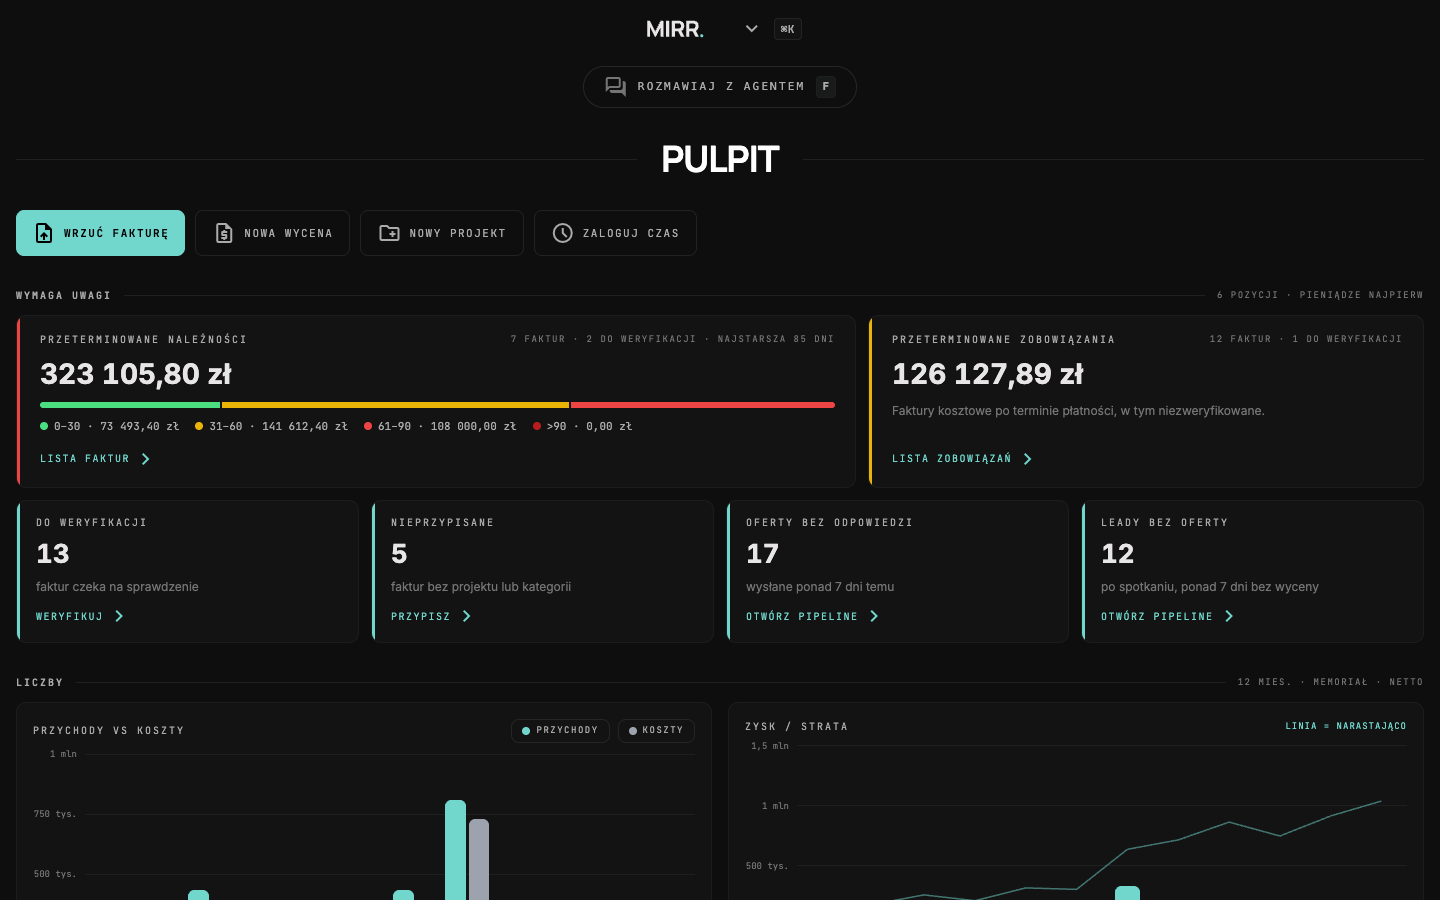Click the Rozmawiaj z agentem button
Viewport: 1440px width, 900px height.
click(x=720, y=87)
